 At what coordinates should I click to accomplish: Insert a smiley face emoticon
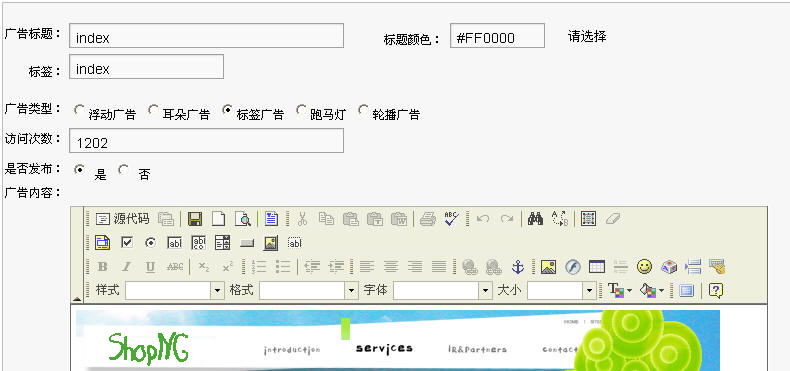(644, 267)
